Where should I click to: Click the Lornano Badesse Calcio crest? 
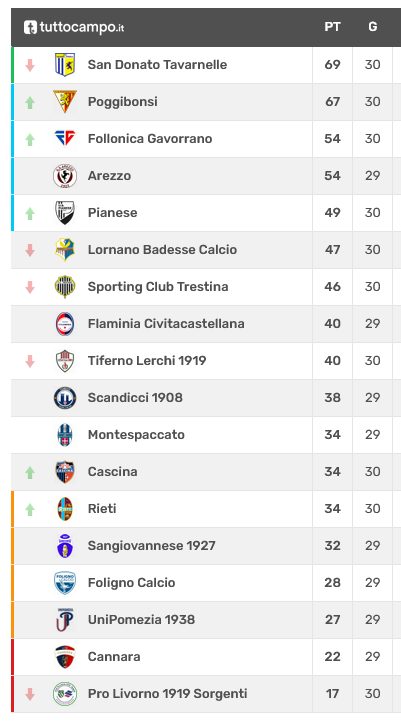point(65,249)
